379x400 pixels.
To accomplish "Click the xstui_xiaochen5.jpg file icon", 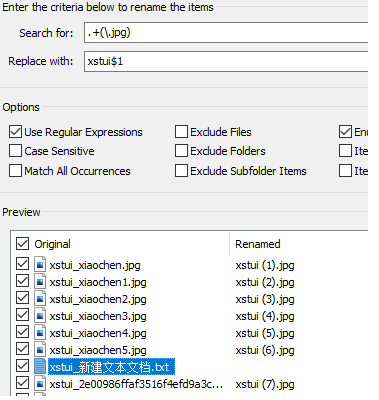I will [x=40, y=350].
